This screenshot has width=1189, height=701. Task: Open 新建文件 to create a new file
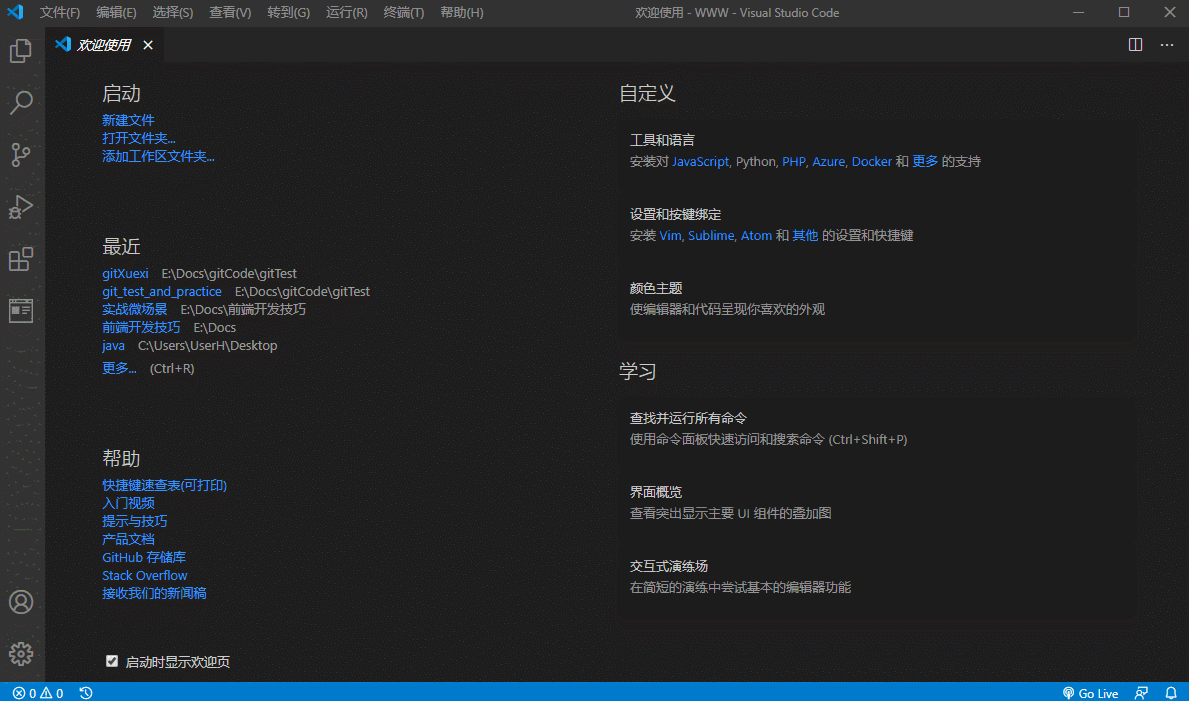(x=128, y=119)
